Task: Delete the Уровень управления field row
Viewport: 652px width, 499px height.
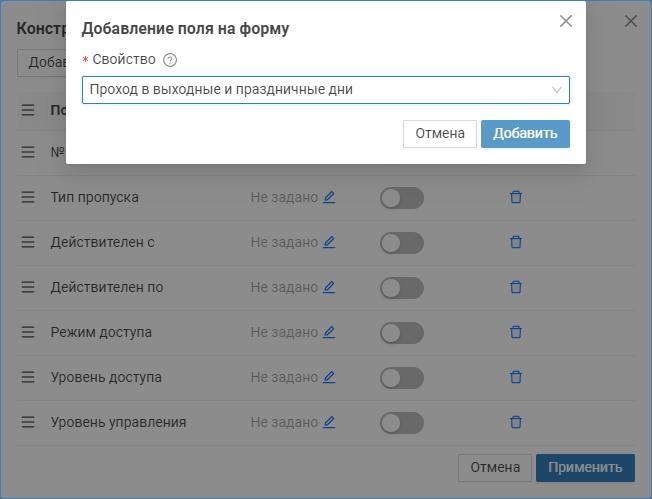Action: pos(516,422)
